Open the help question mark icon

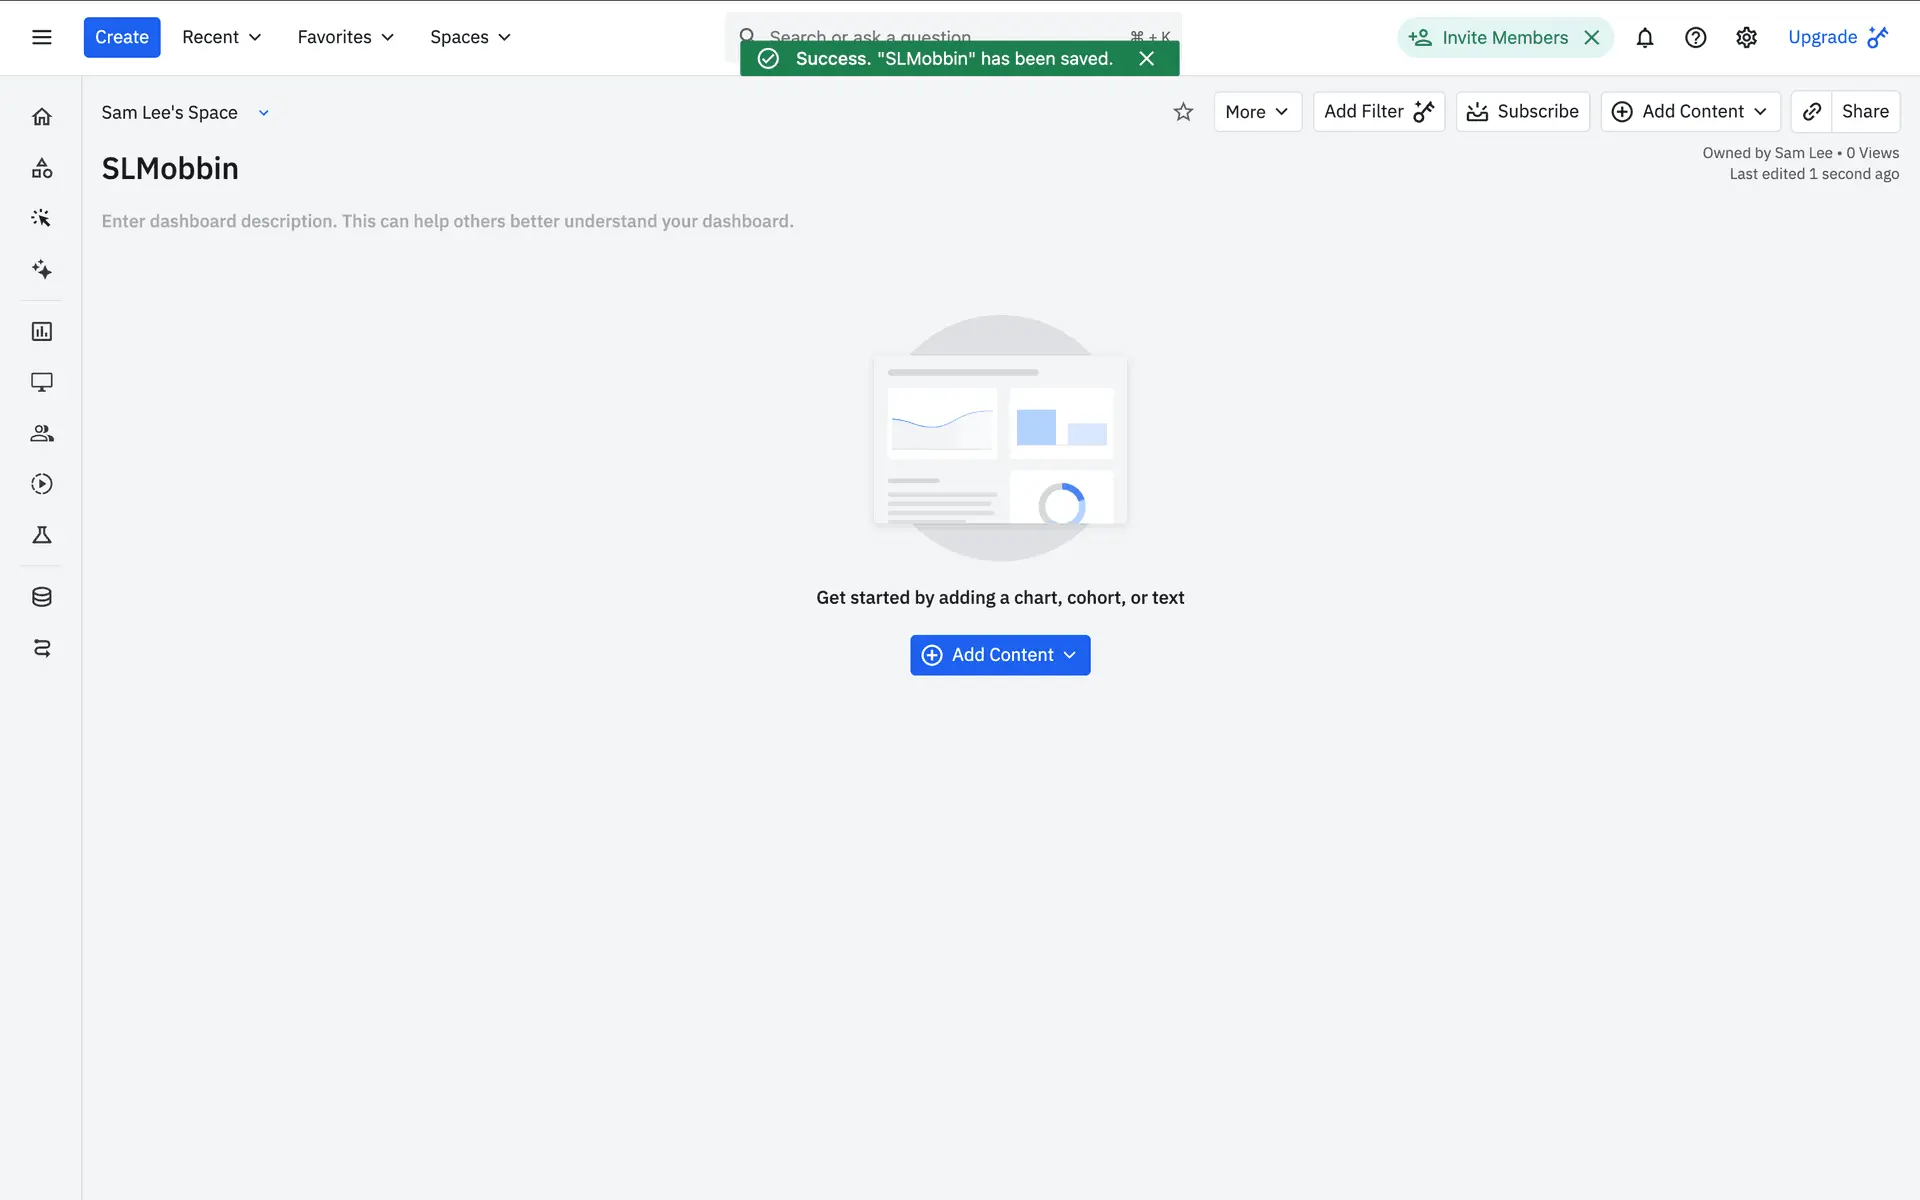[1695, 37]
